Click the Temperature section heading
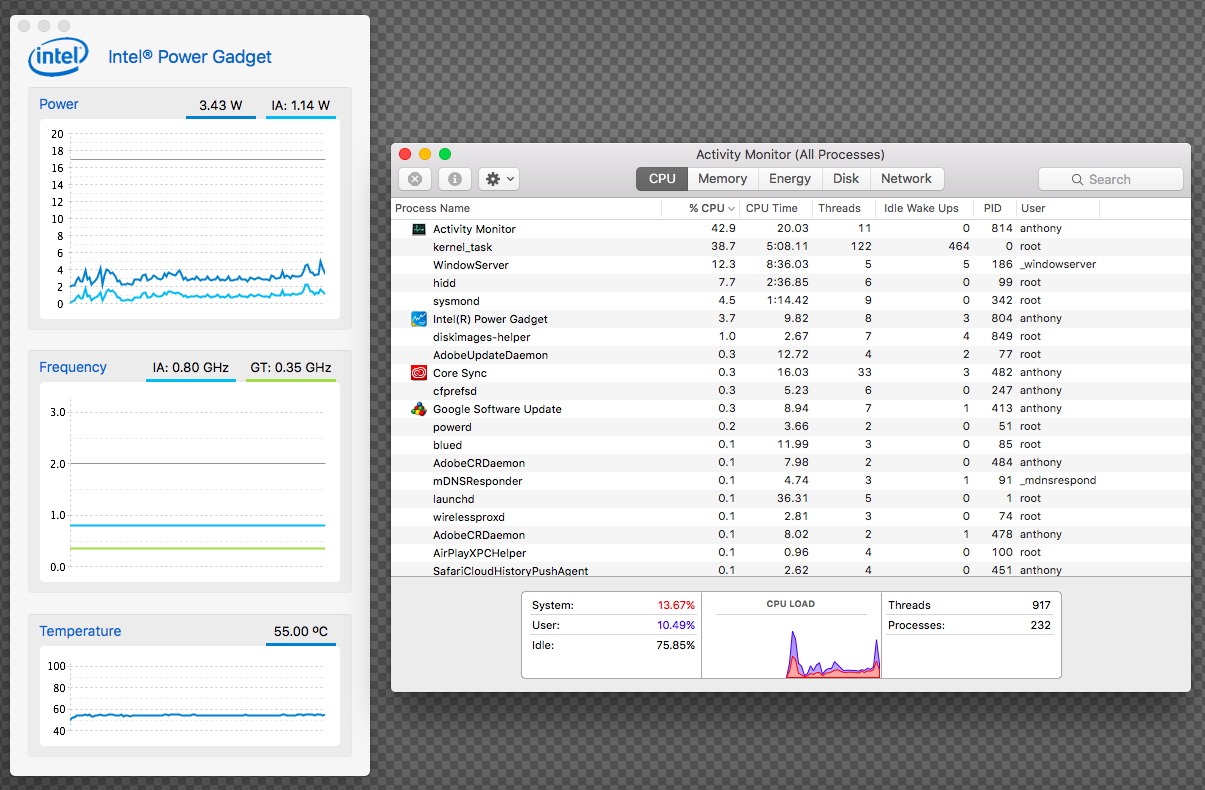1205x790 pixels. coord(80,631)
